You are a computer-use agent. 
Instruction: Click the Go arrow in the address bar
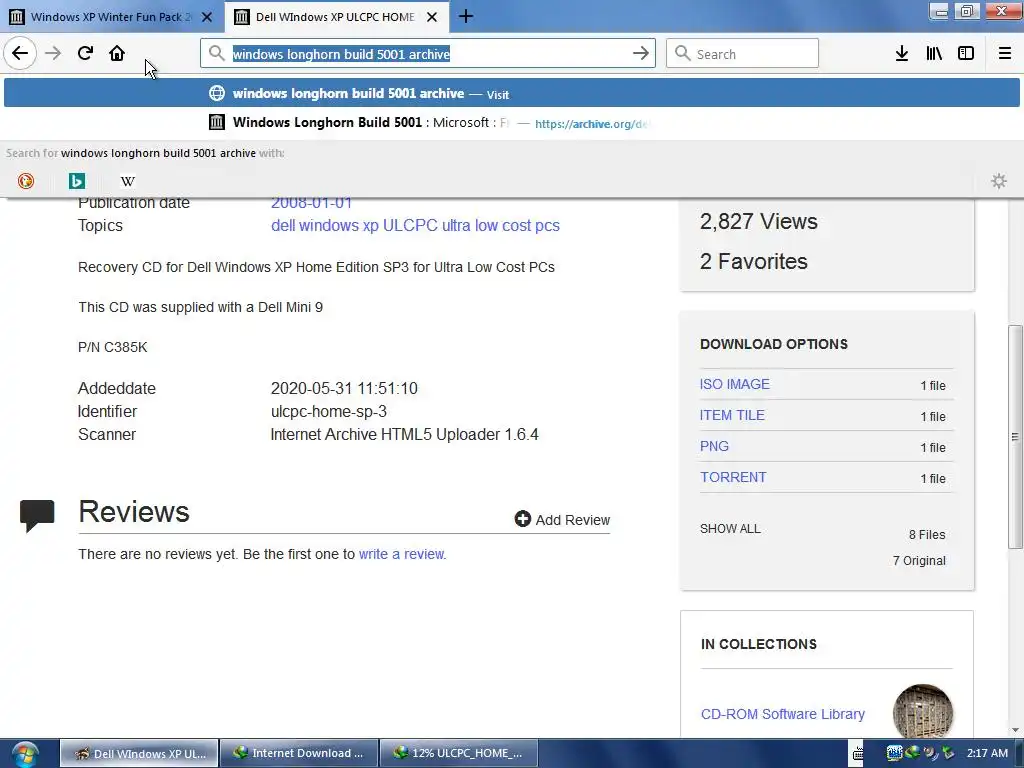(641, 54)
